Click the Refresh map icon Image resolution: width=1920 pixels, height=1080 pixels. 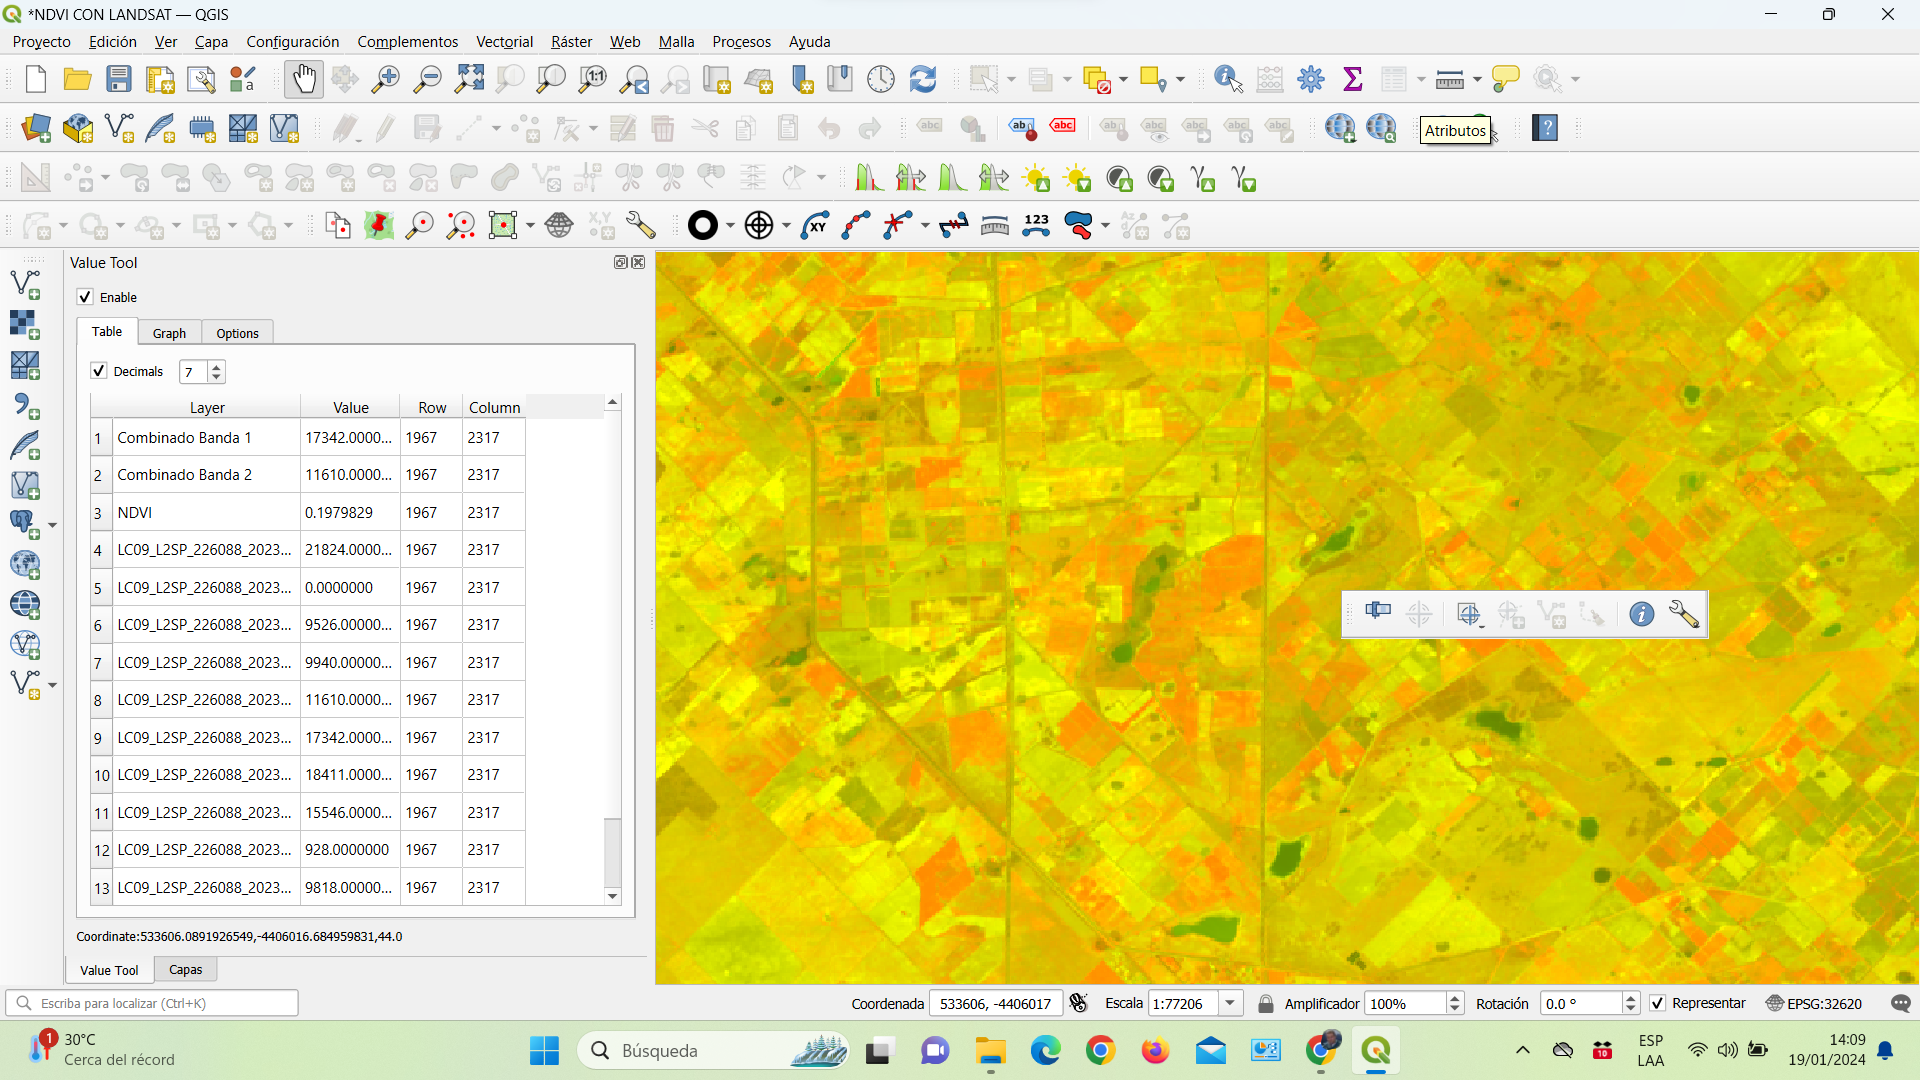pos(922,79)
